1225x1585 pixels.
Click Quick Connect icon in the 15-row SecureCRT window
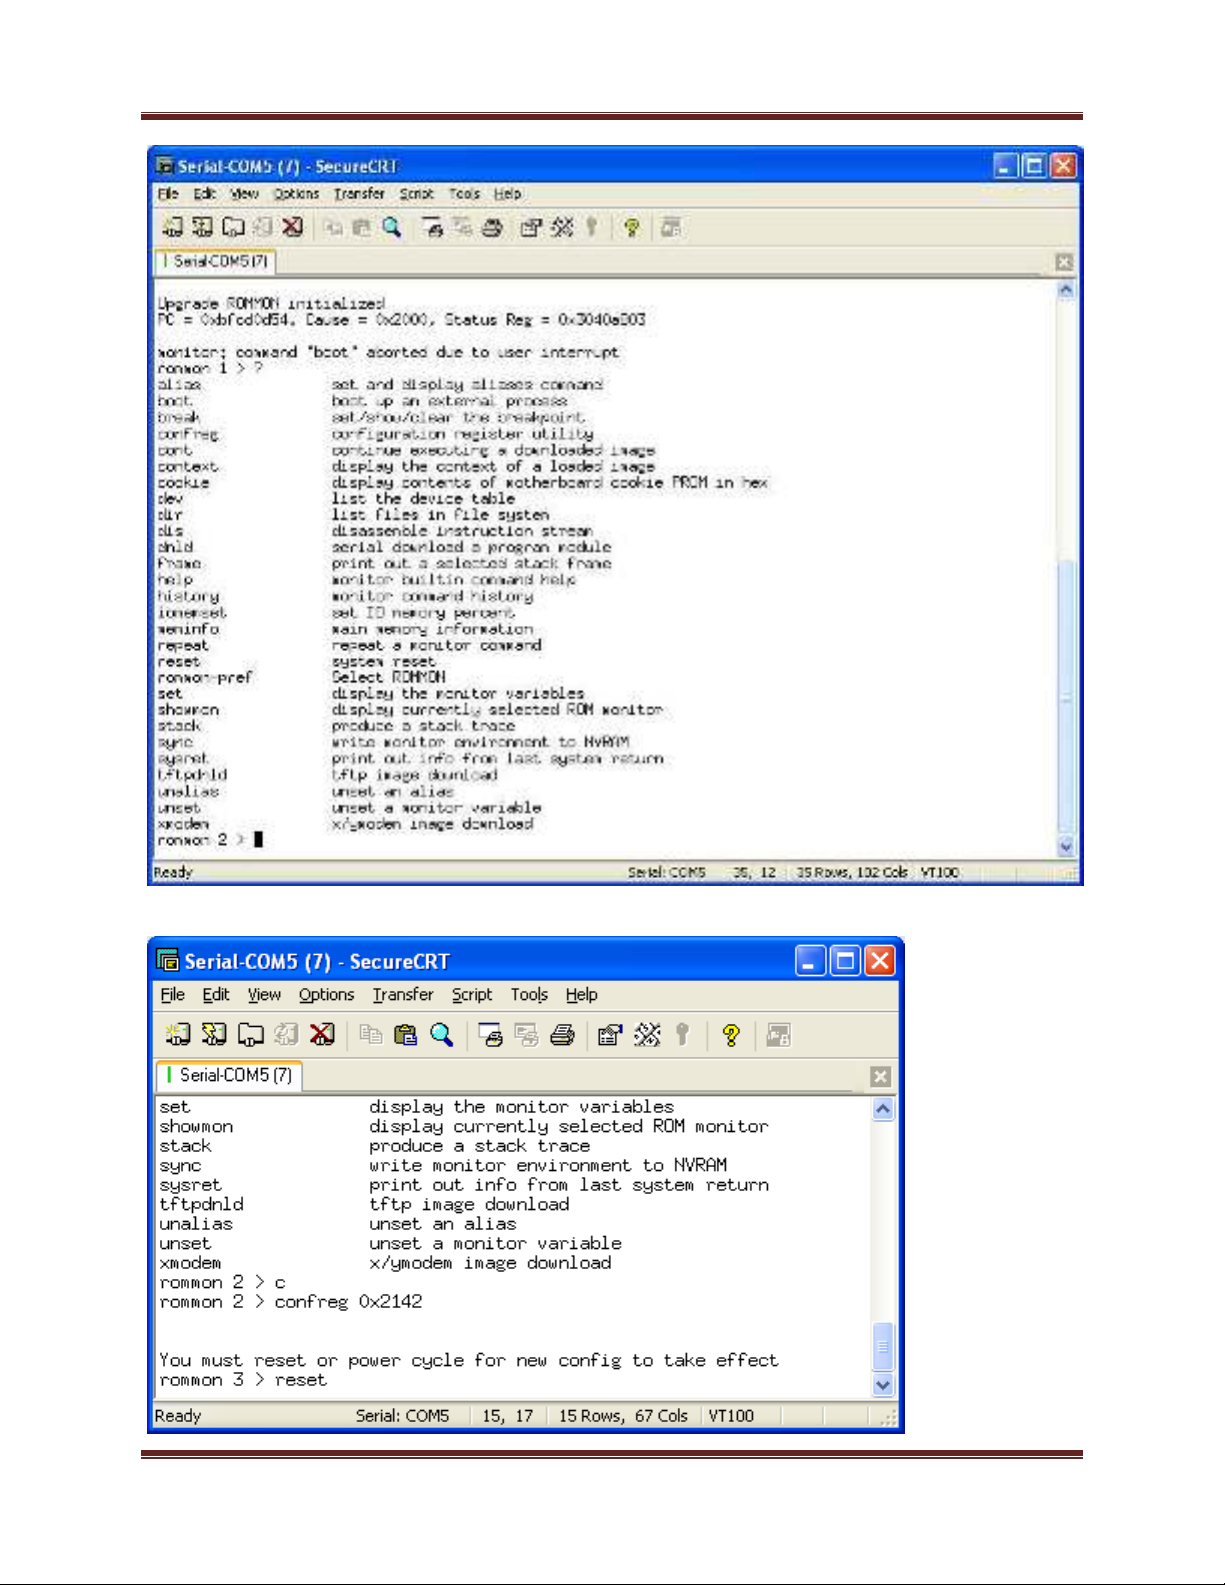point(214,1035)
